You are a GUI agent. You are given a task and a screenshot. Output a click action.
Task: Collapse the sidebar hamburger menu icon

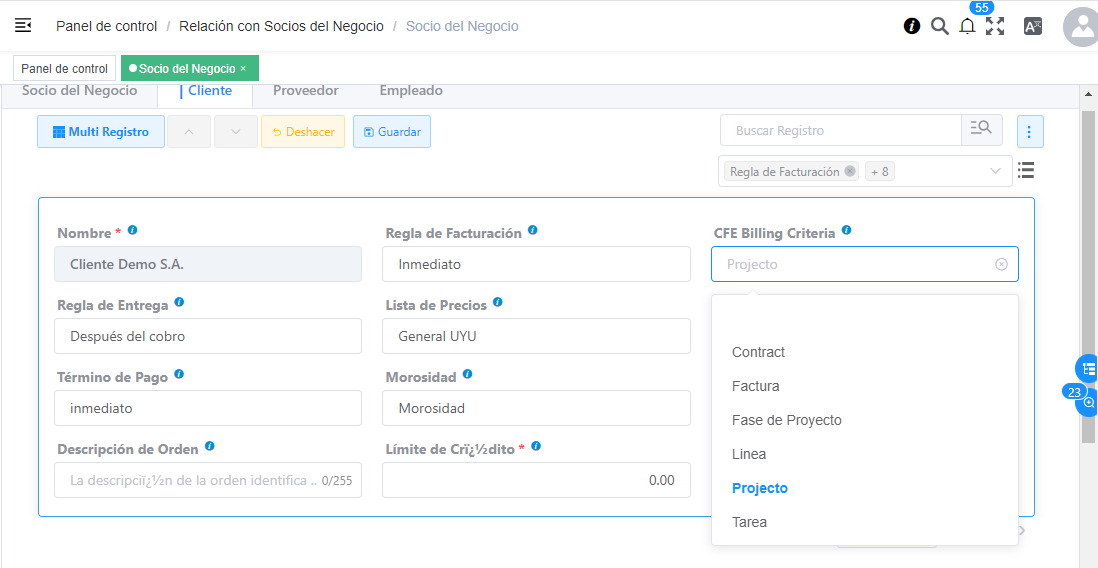tap(22, 26)
